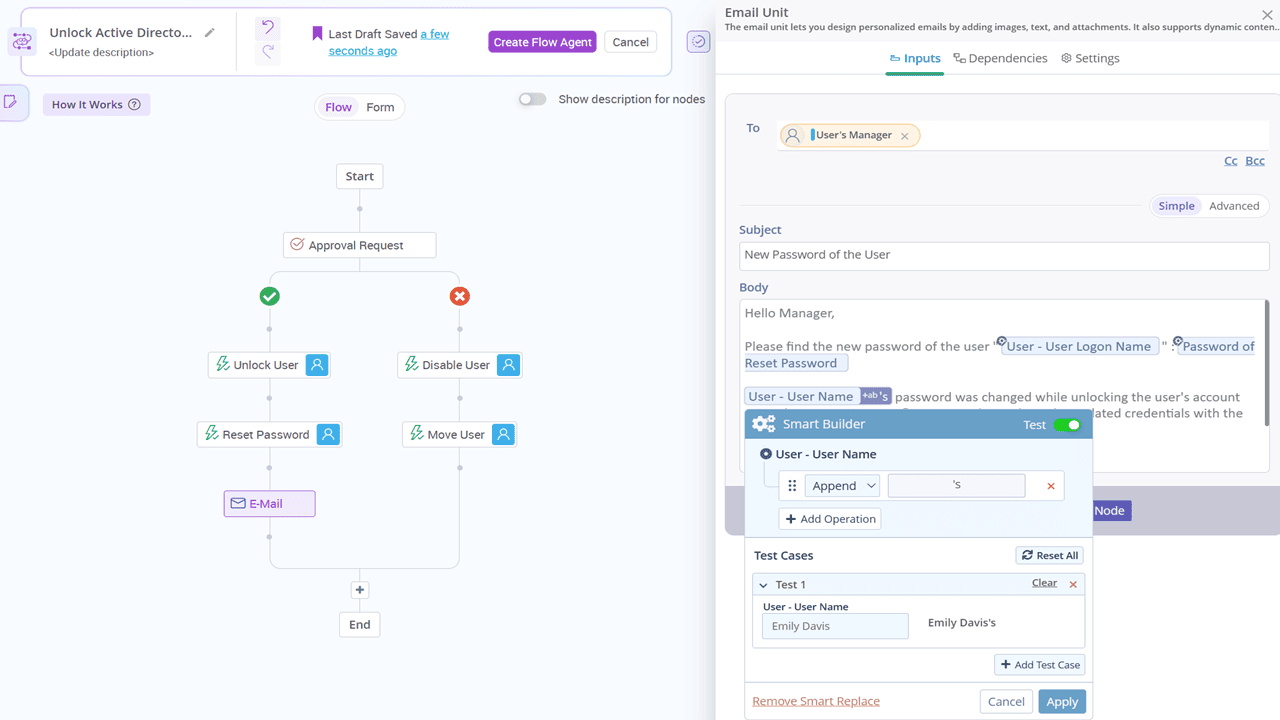Image resolution: width=1280 pixels, height=720 pixels.
Task: Click the red X rejection branch icon
Action: click(x=459, y=296)
